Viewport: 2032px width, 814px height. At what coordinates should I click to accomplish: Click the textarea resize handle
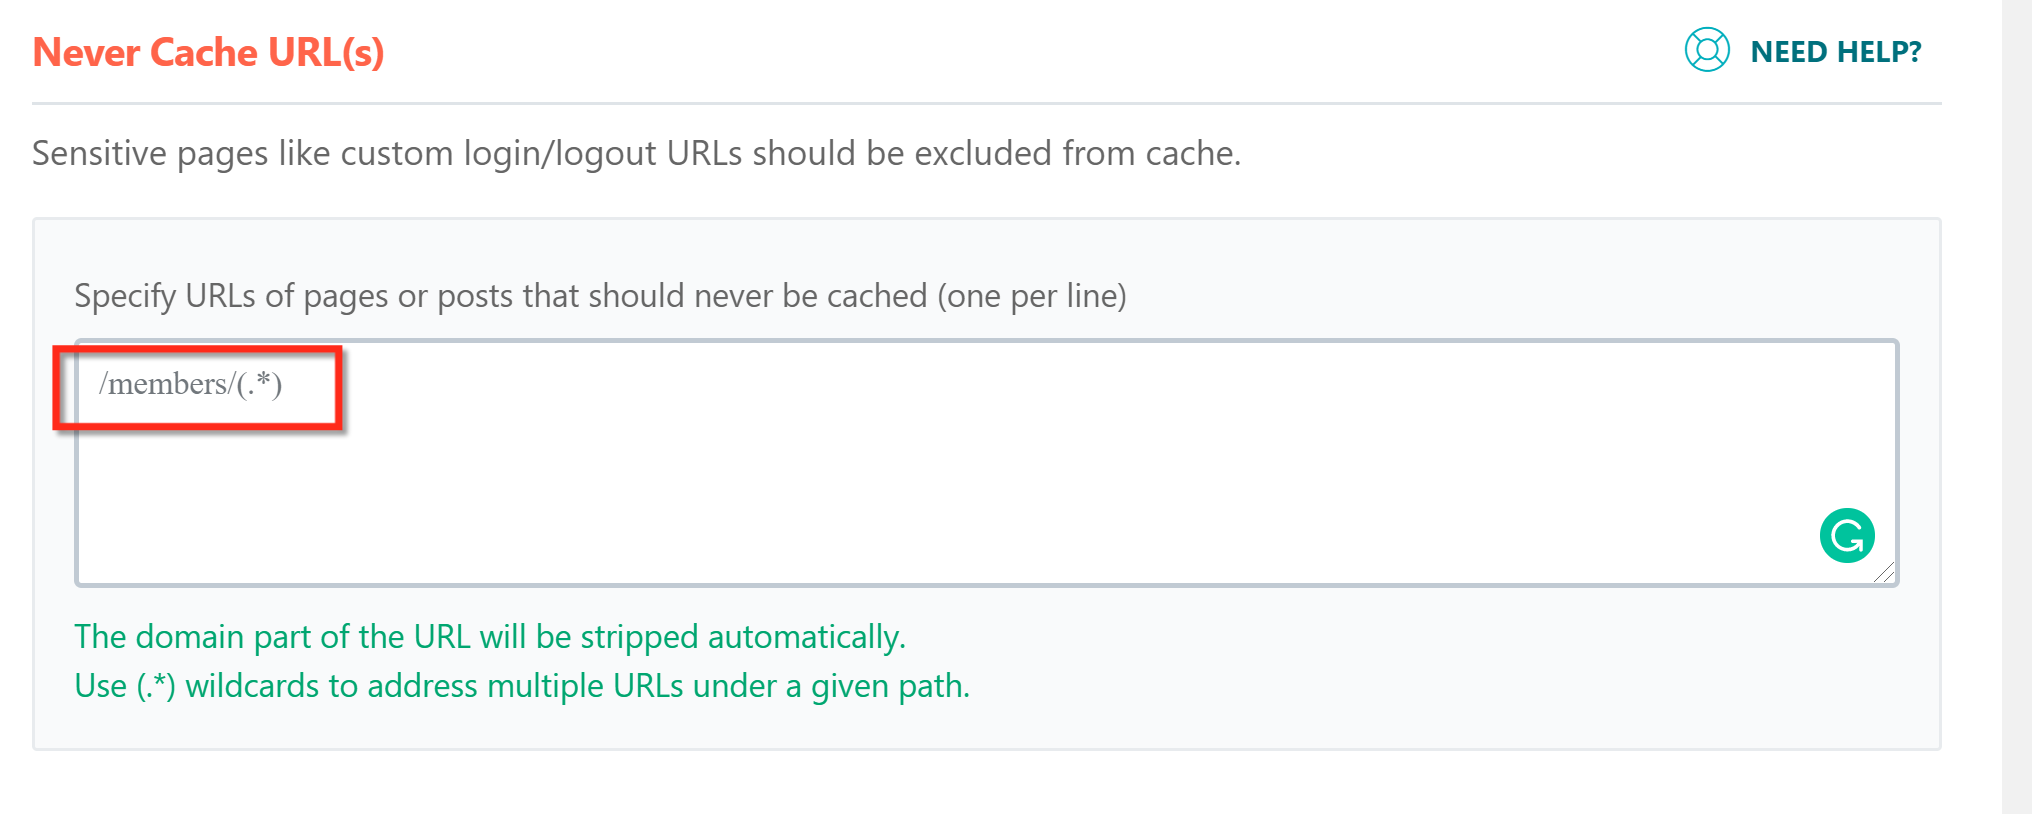point(1884,573)
